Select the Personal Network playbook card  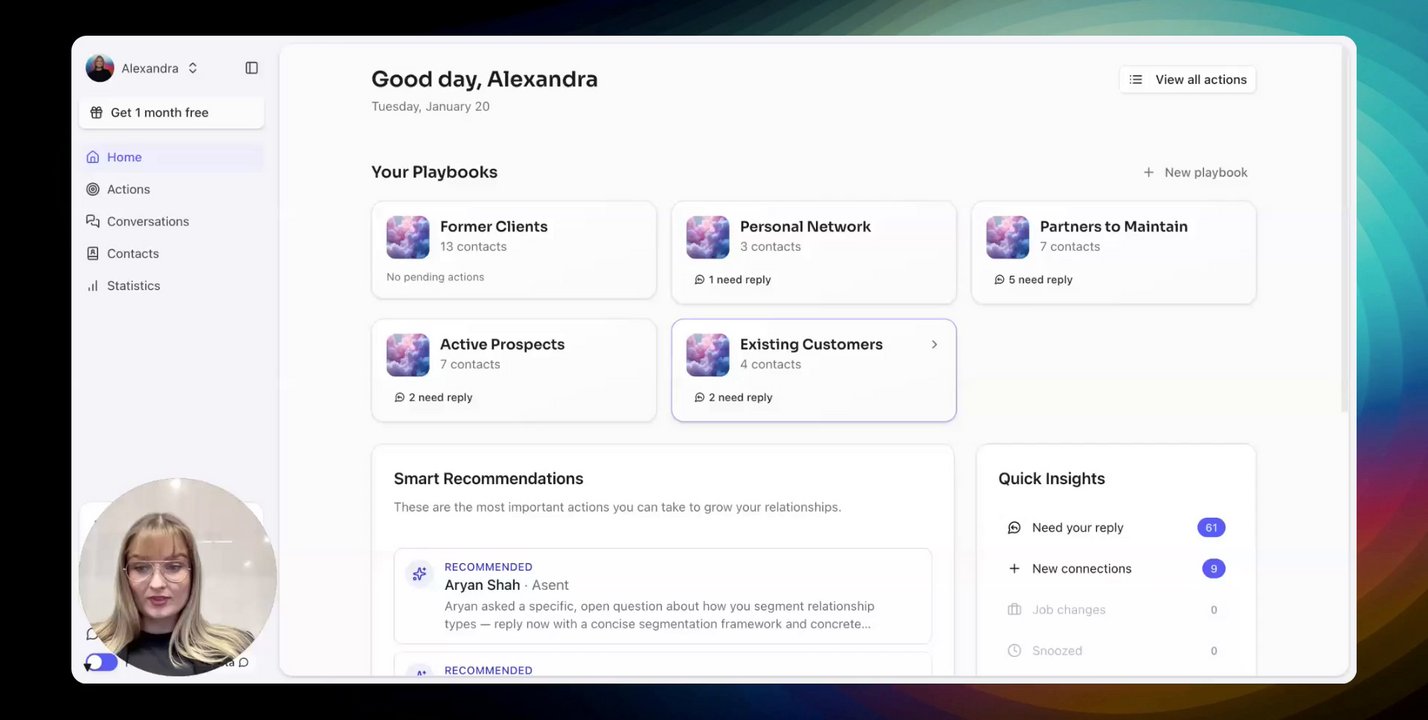click(x=814, y=252)
